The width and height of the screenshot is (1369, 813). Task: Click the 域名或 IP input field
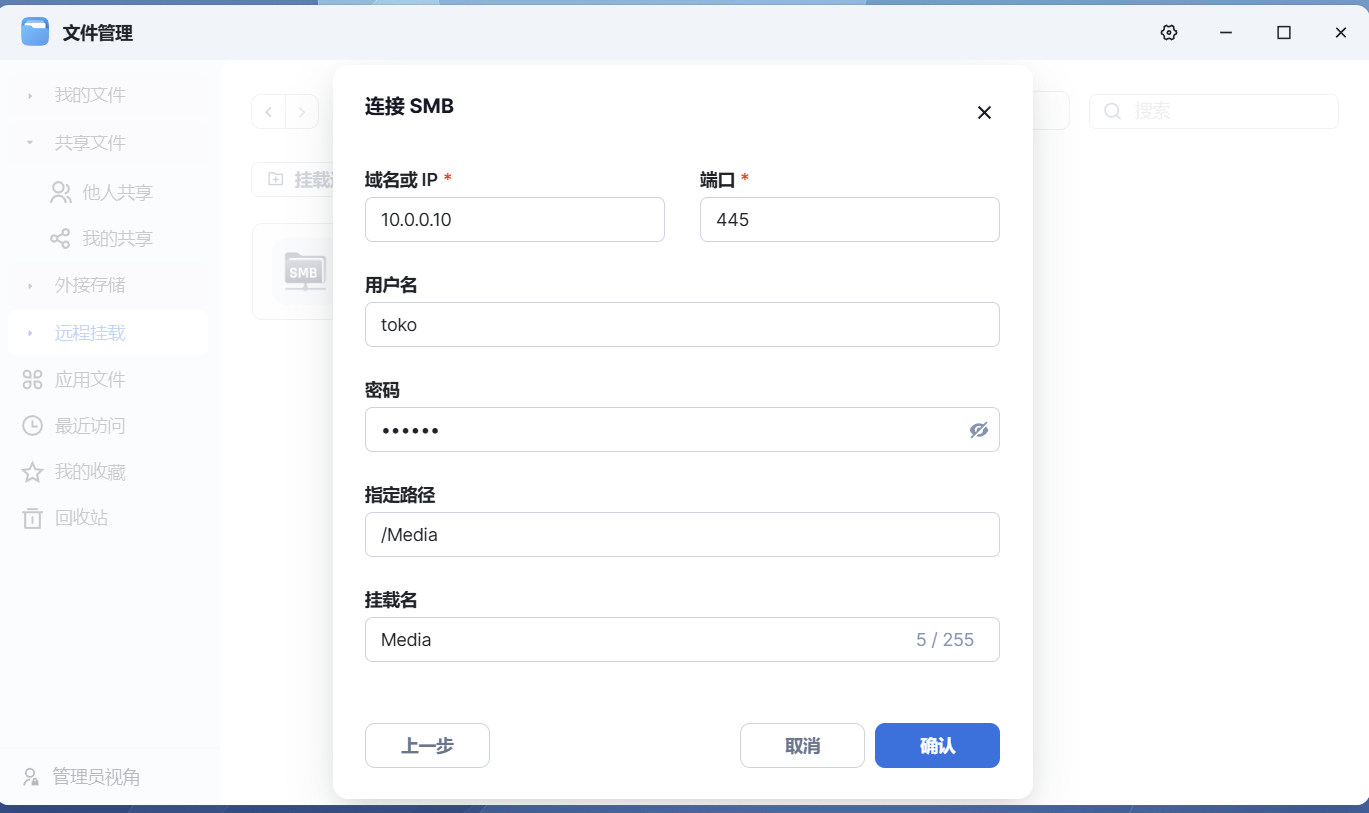514,219
